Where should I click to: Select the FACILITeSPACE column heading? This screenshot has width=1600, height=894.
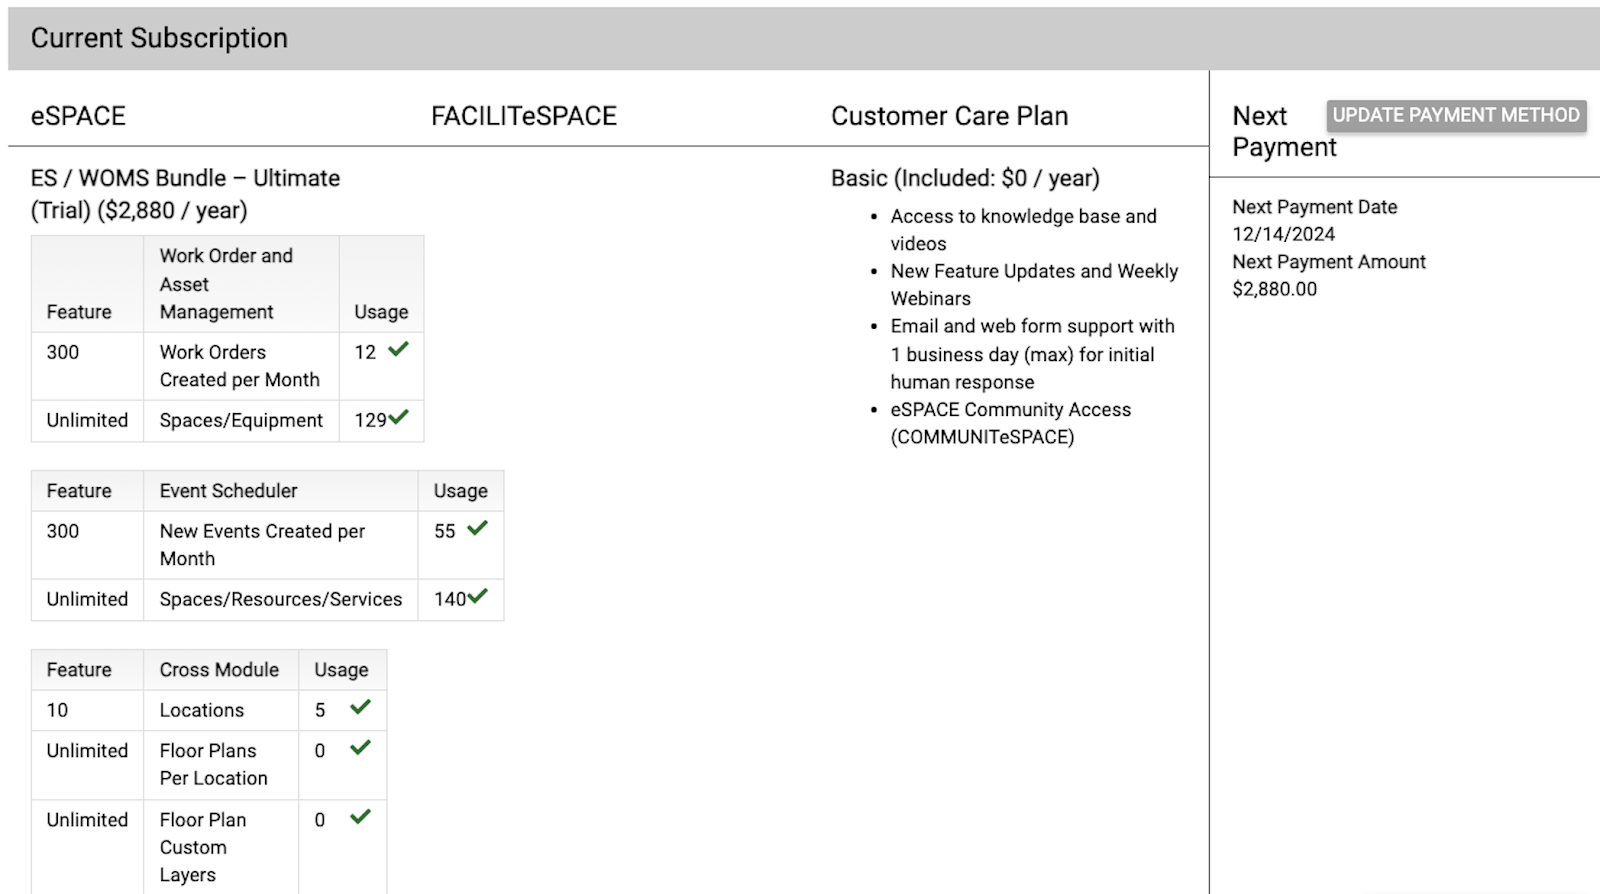click(523, 116)
